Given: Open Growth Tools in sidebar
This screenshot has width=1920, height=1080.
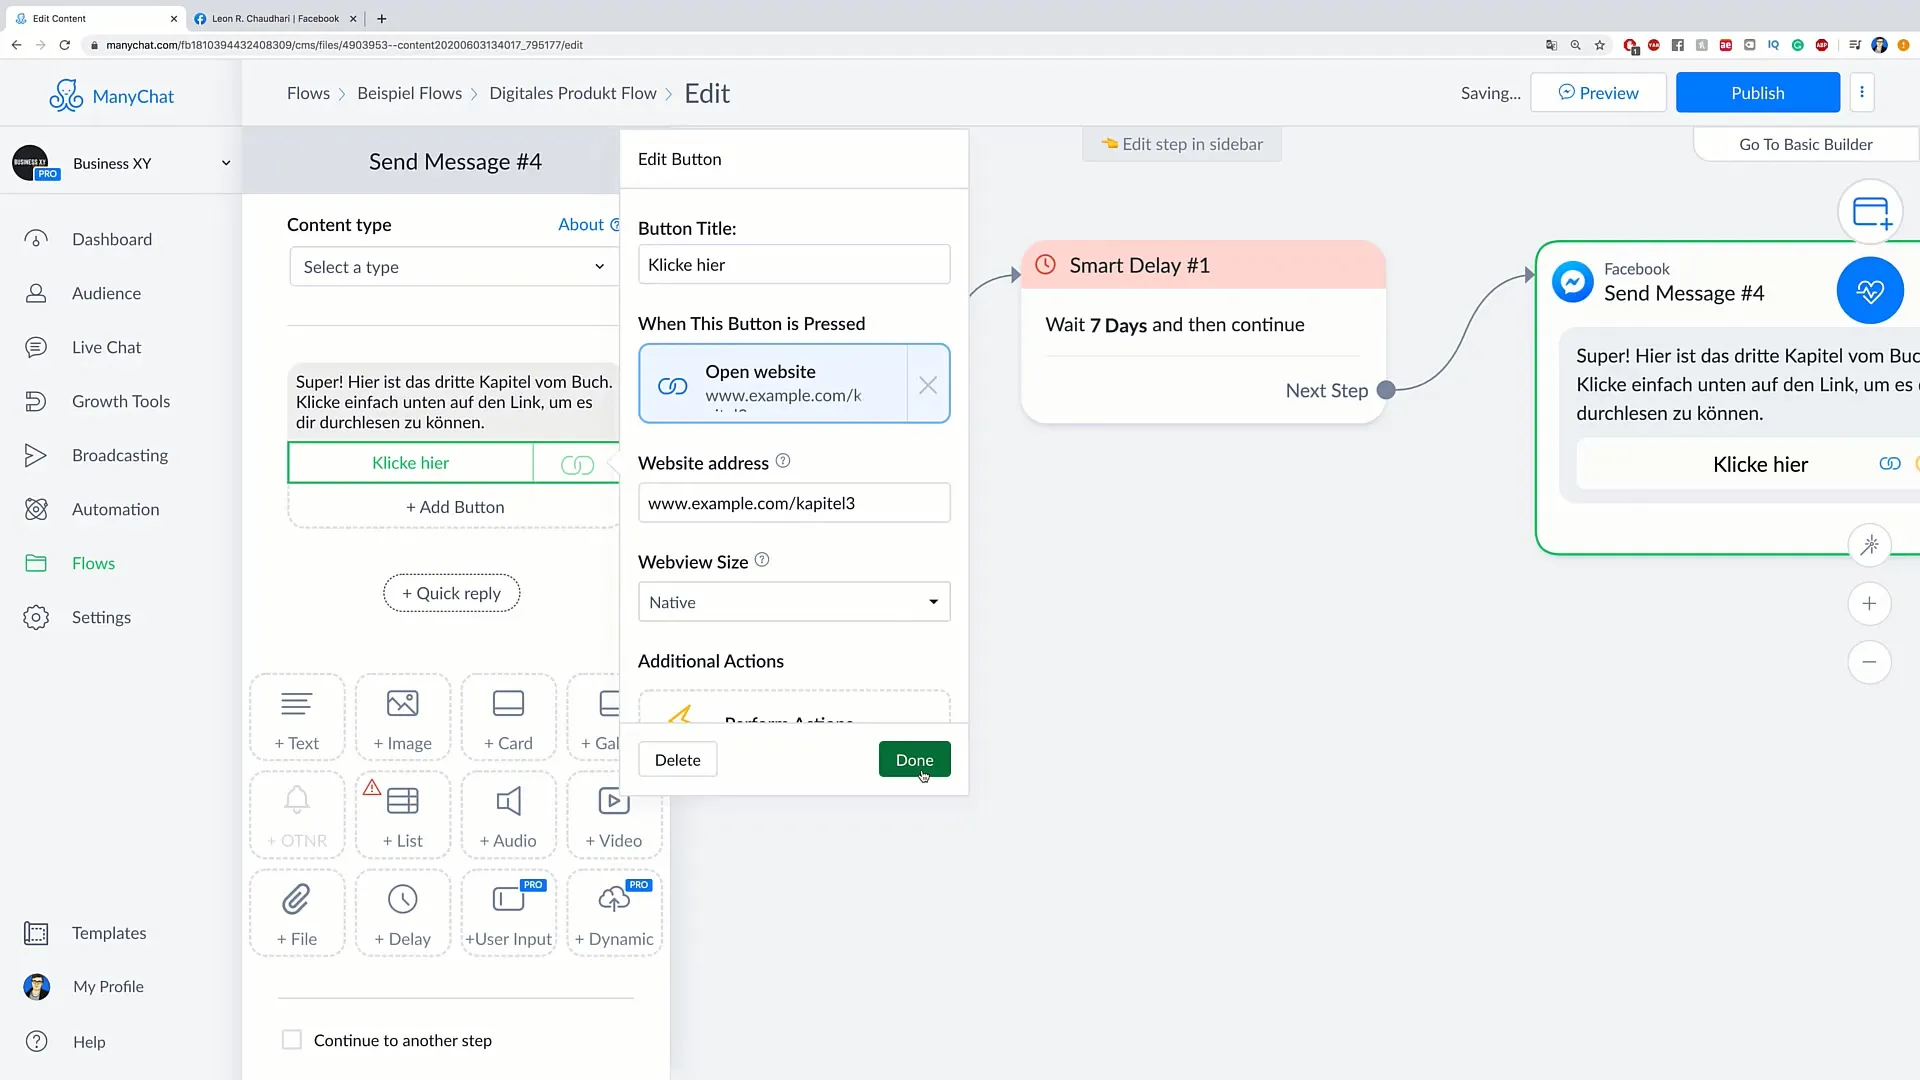Looking at the screenshot, I should point(120,401).
